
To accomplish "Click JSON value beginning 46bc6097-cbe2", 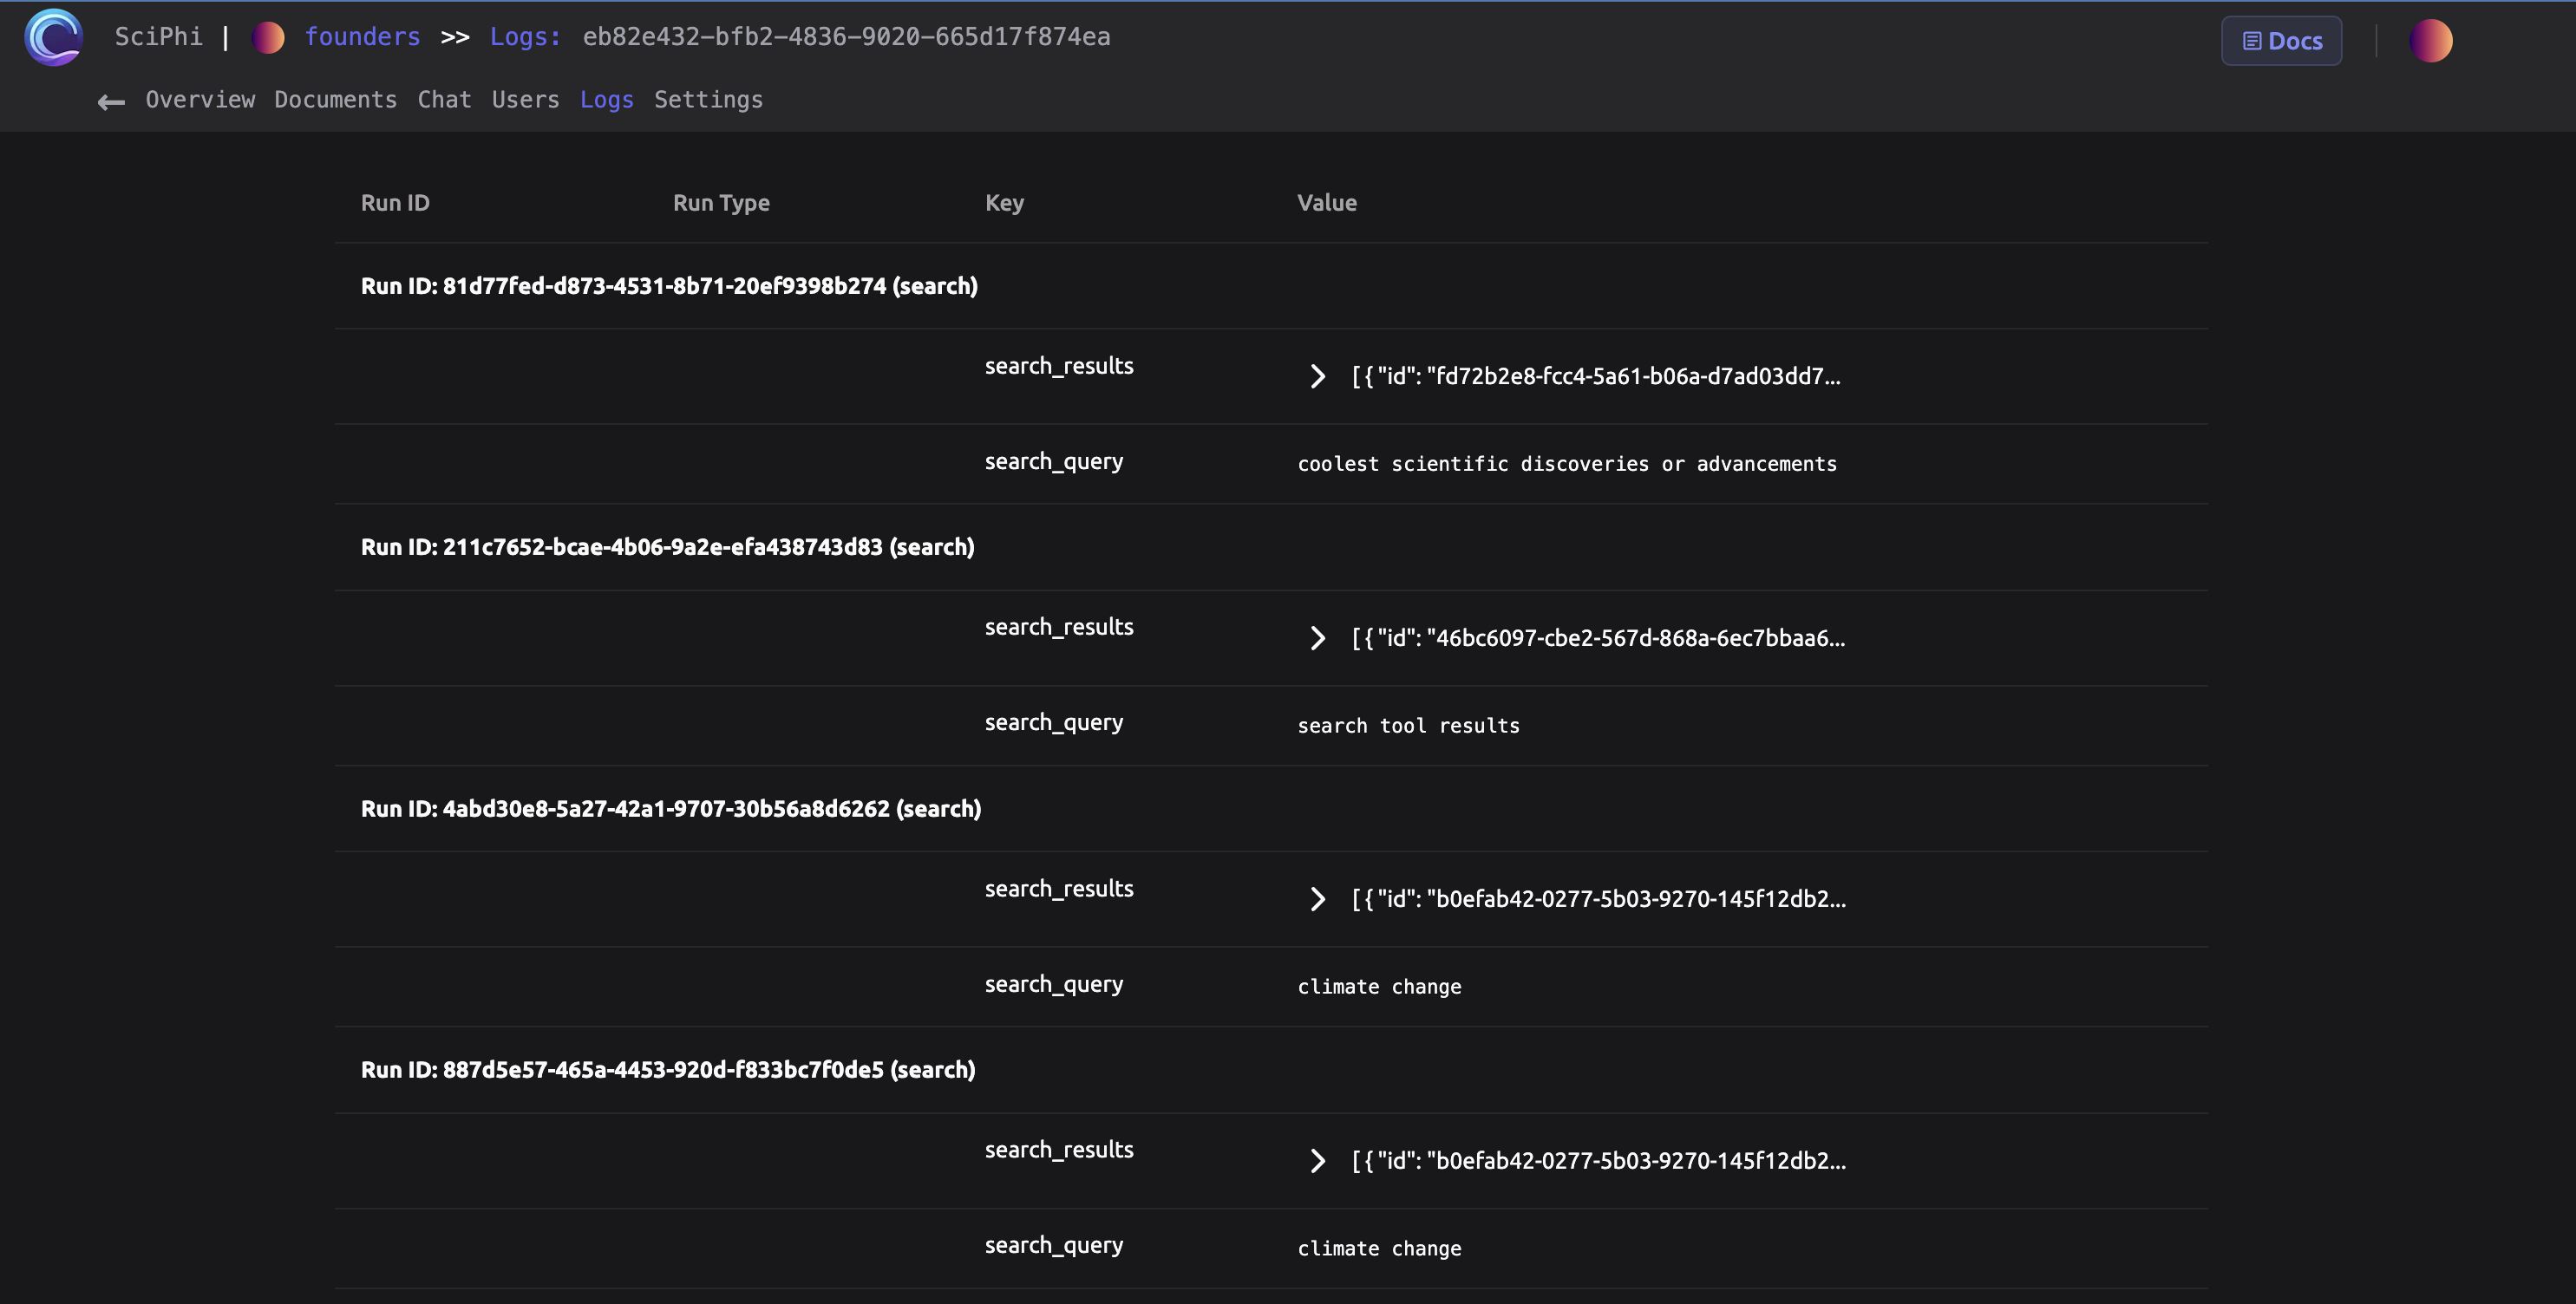I will click(x=1598, y=639).
